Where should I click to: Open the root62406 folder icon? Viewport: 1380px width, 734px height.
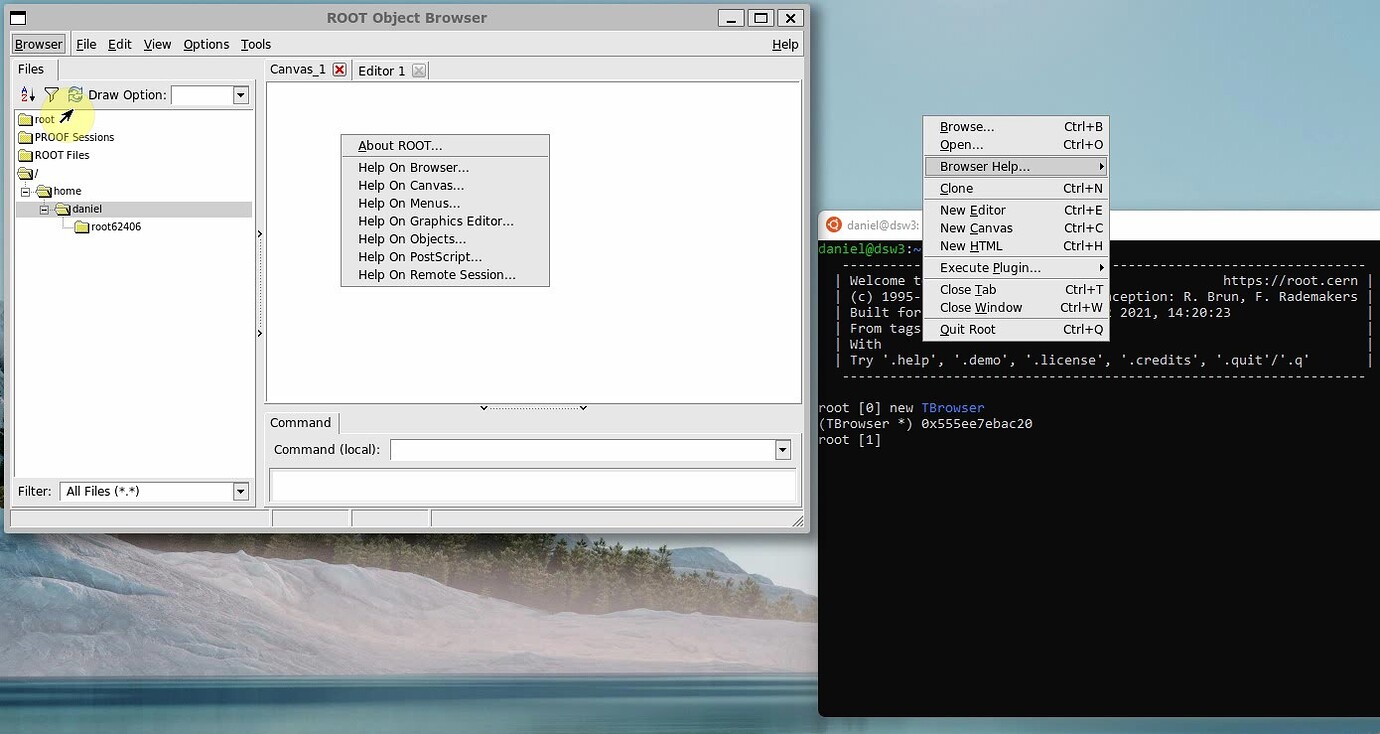click(83, 226)
